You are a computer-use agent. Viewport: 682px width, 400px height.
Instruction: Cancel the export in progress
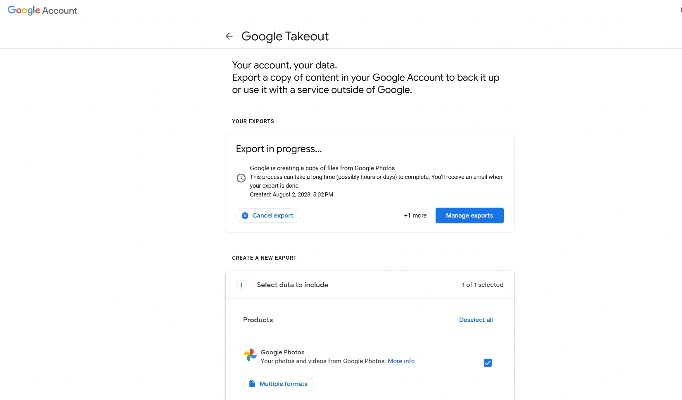tap(268, 215)
